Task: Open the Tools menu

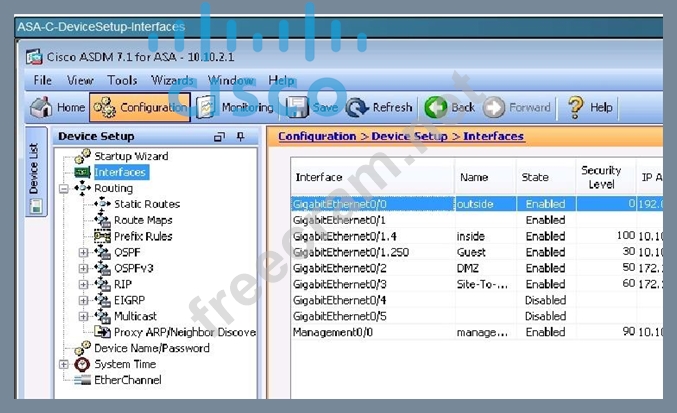Action: click(x=122, y=80)
